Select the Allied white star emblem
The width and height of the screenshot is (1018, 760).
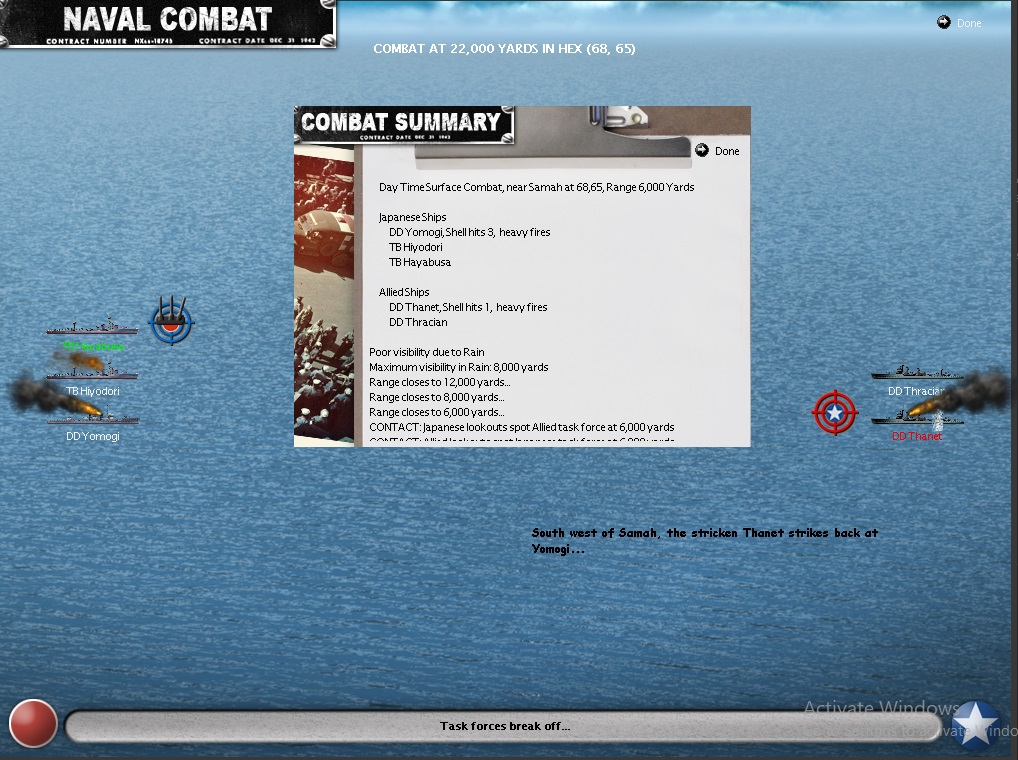[x=975, y=725]
